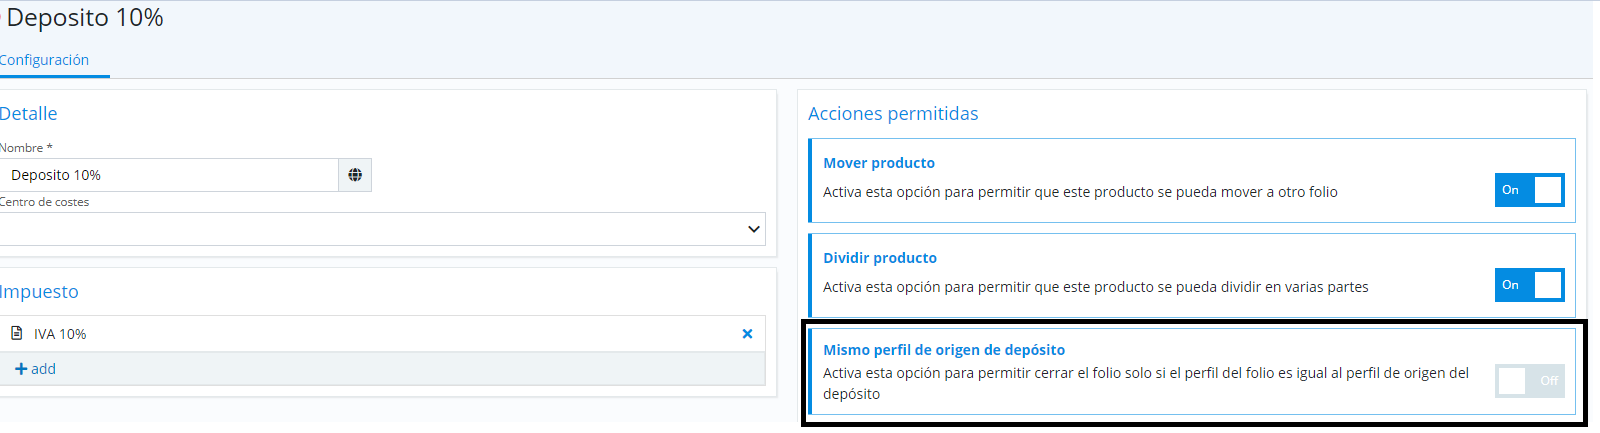Viewport: 1600px width, 433px height.
Task: Click the Deposito 10% page title
Action: coord(85,18)
